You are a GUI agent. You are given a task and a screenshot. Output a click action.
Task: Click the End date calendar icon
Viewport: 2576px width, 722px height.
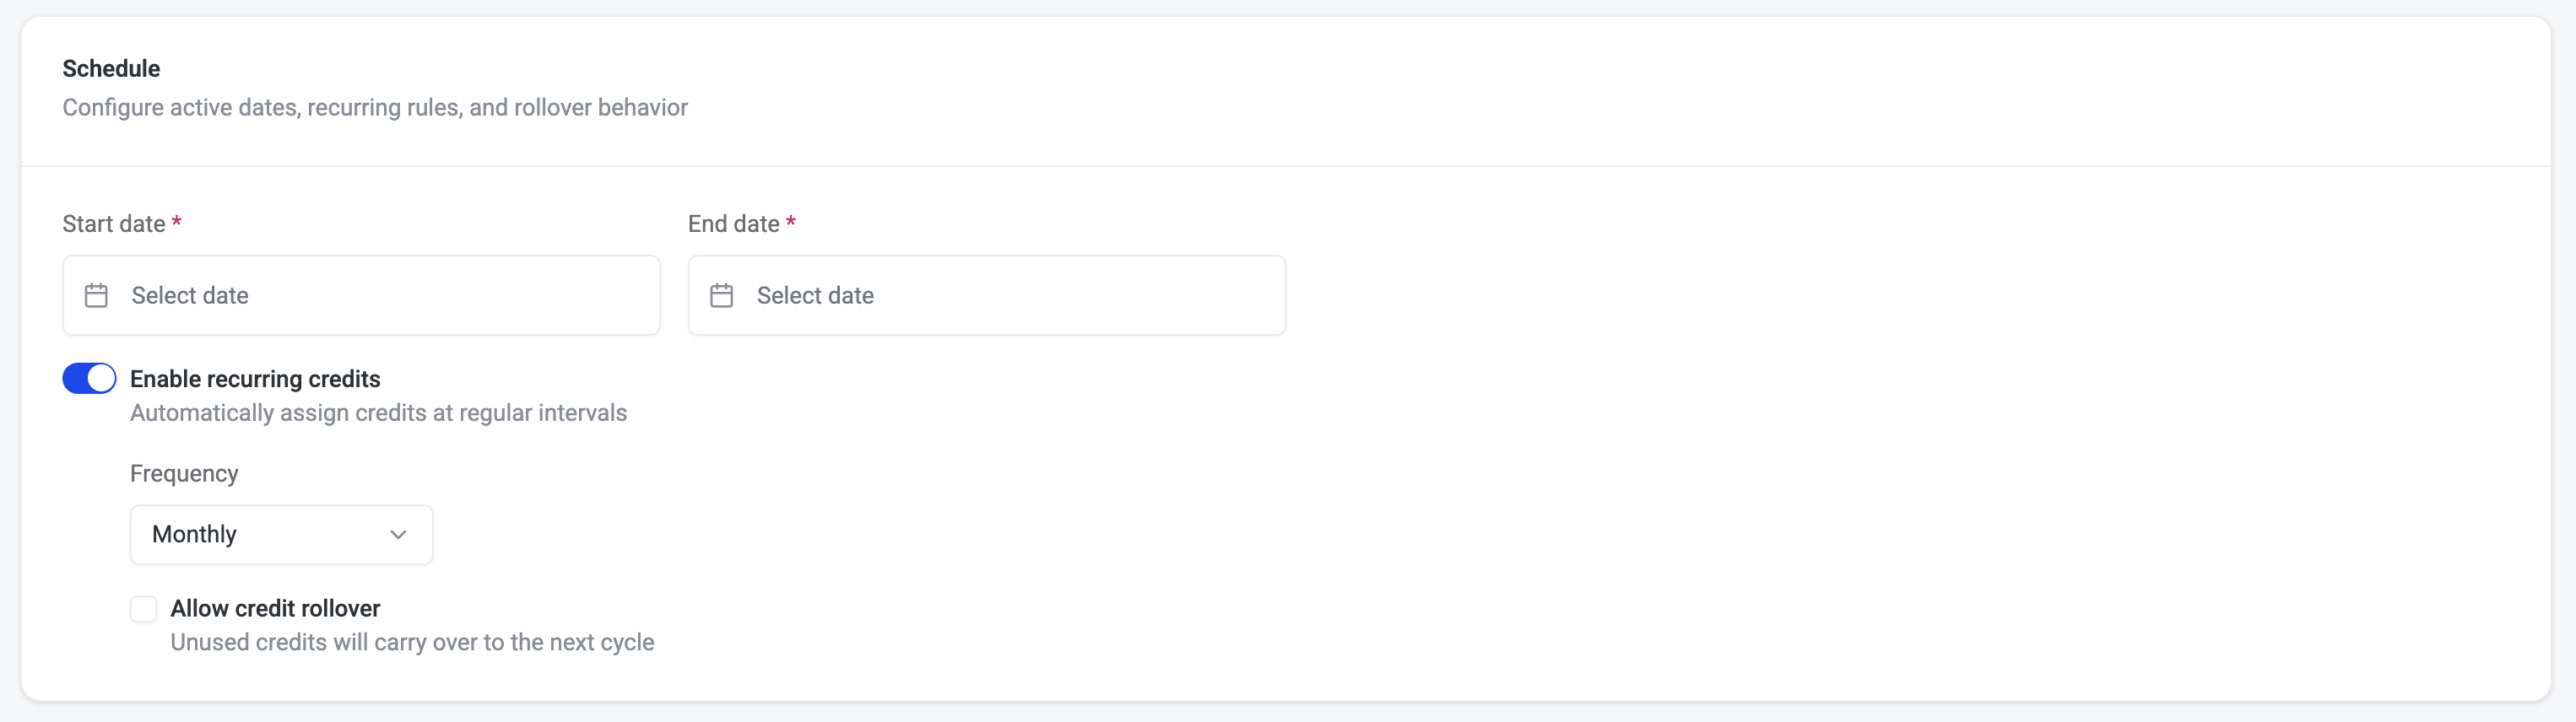pos(721,295)
